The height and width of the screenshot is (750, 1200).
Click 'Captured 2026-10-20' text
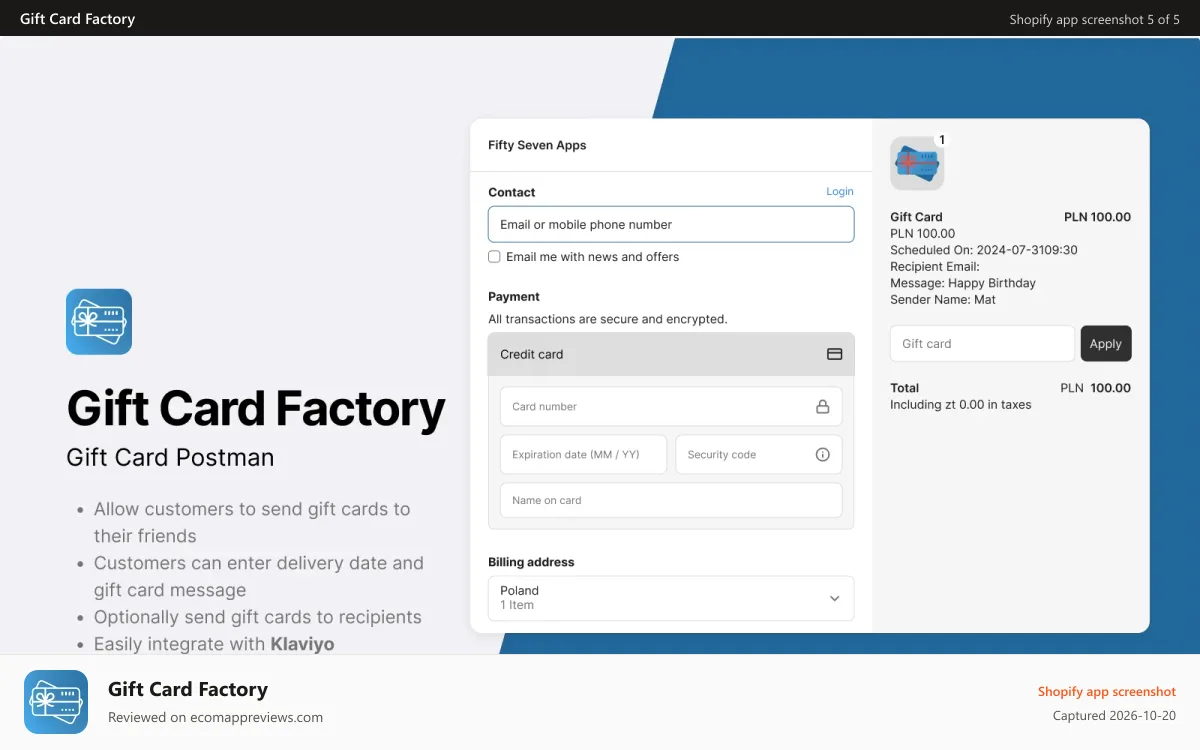click(x=1114, y=716)
